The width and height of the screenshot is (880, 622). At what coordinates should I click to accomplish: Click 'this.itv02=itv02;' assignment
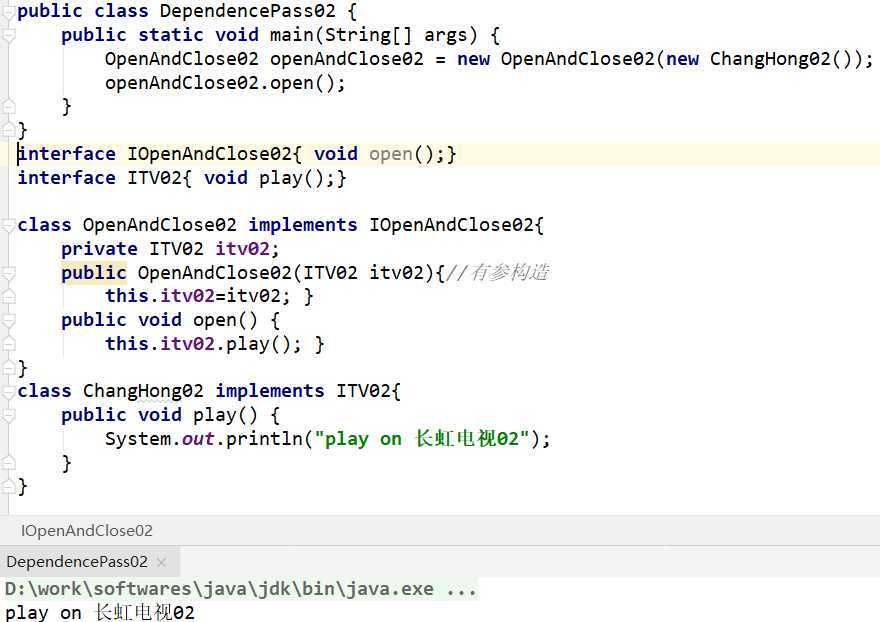198,296
